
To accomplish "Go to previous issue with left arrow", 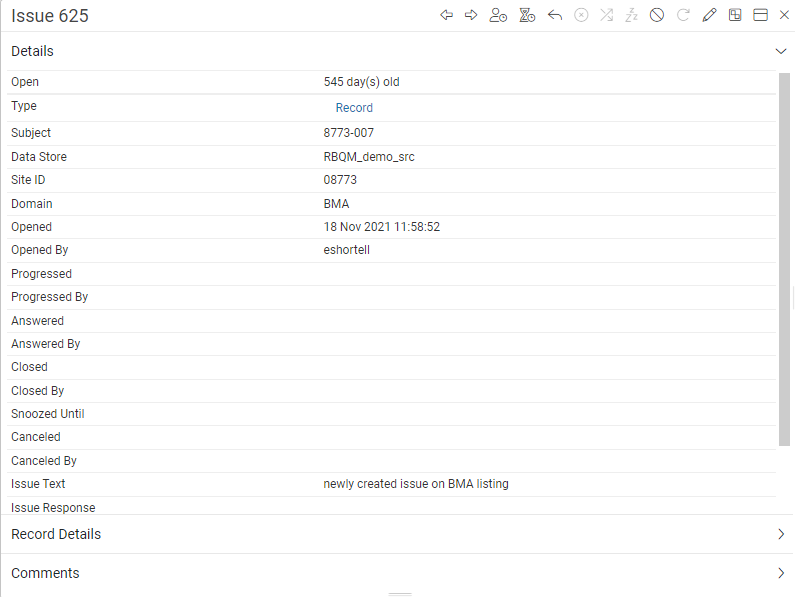I will [446, 15].
